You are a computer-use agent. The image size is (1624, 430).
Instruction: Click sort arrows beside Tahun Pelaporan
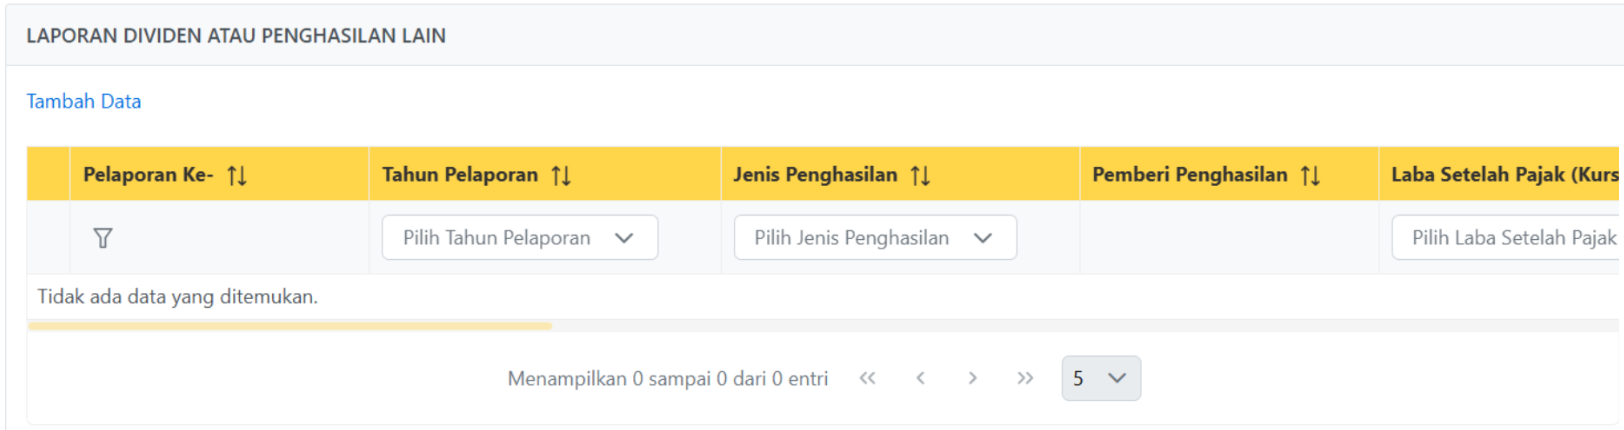pos(561,176)
